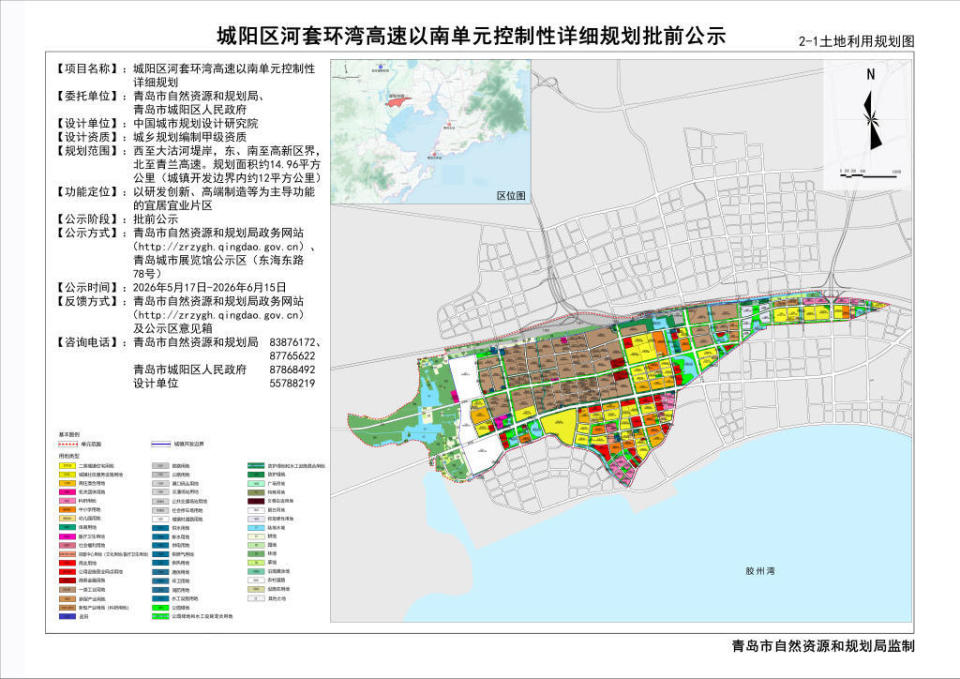Click the sheet label 2-1土地利用规划图
The image size is (960, 679).
856,41
